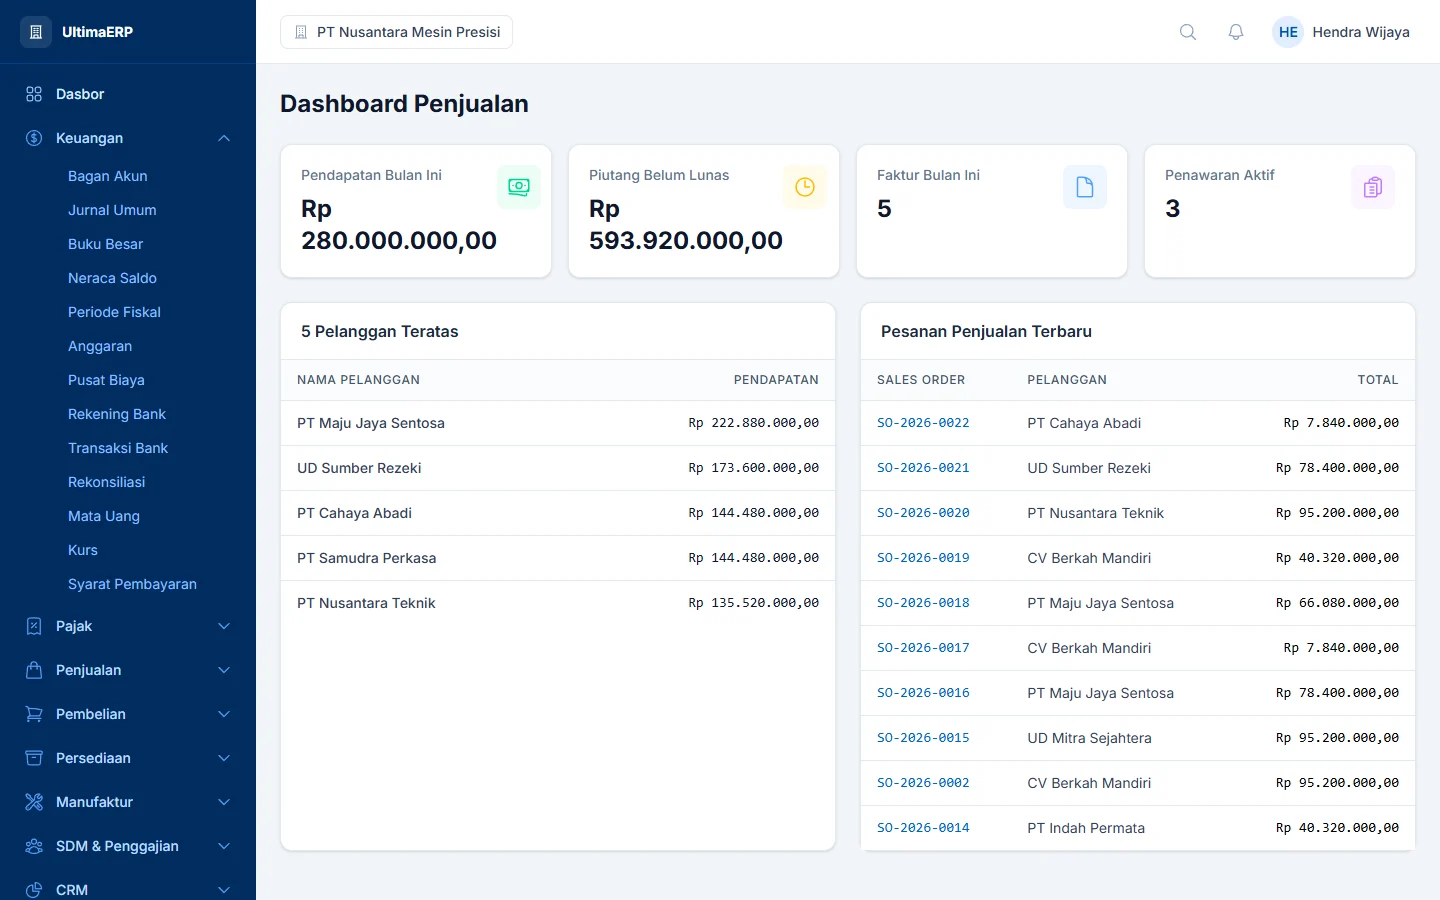Click the Persediaan box icon
This screenshot has height=900, width=1440.
(x=34, y=758)
